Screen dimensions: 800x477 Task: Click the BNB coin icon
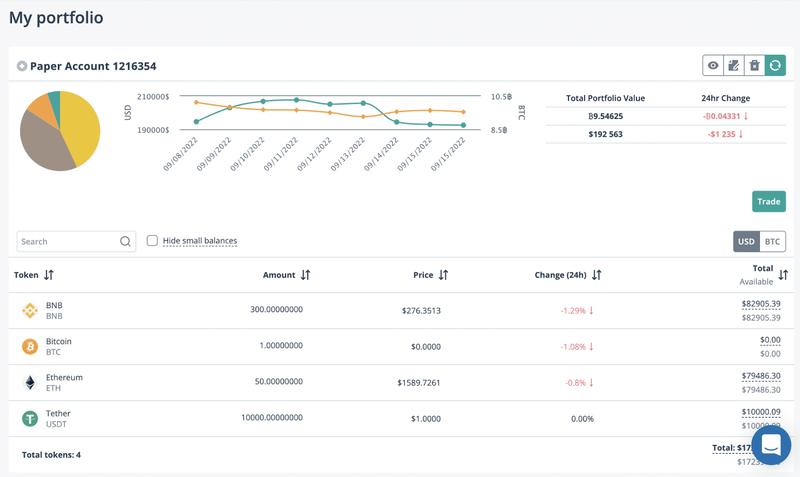30,311
